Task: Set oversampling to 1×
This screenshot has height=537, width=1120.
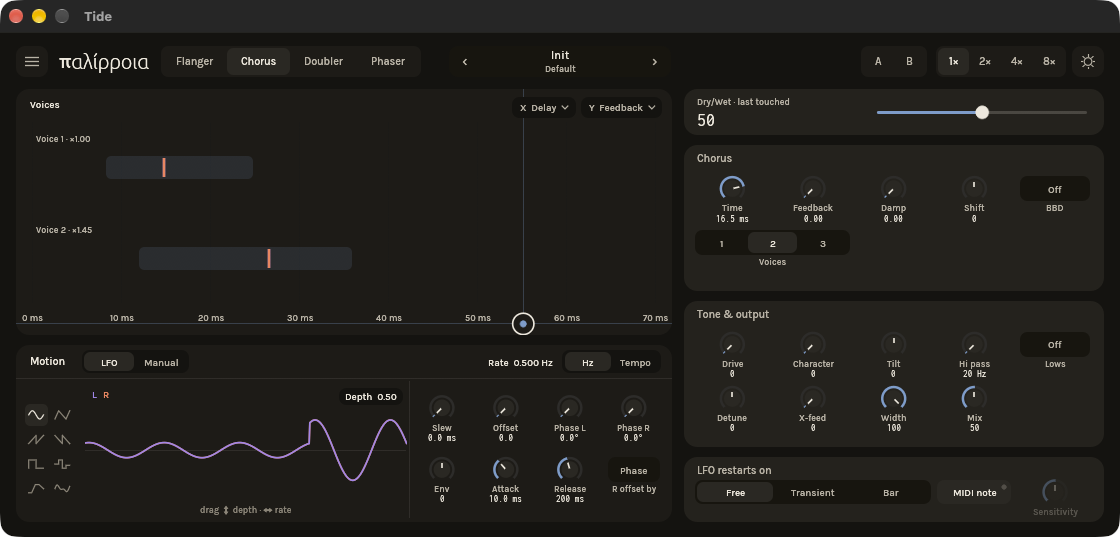Action: click(x=954, y=61)
